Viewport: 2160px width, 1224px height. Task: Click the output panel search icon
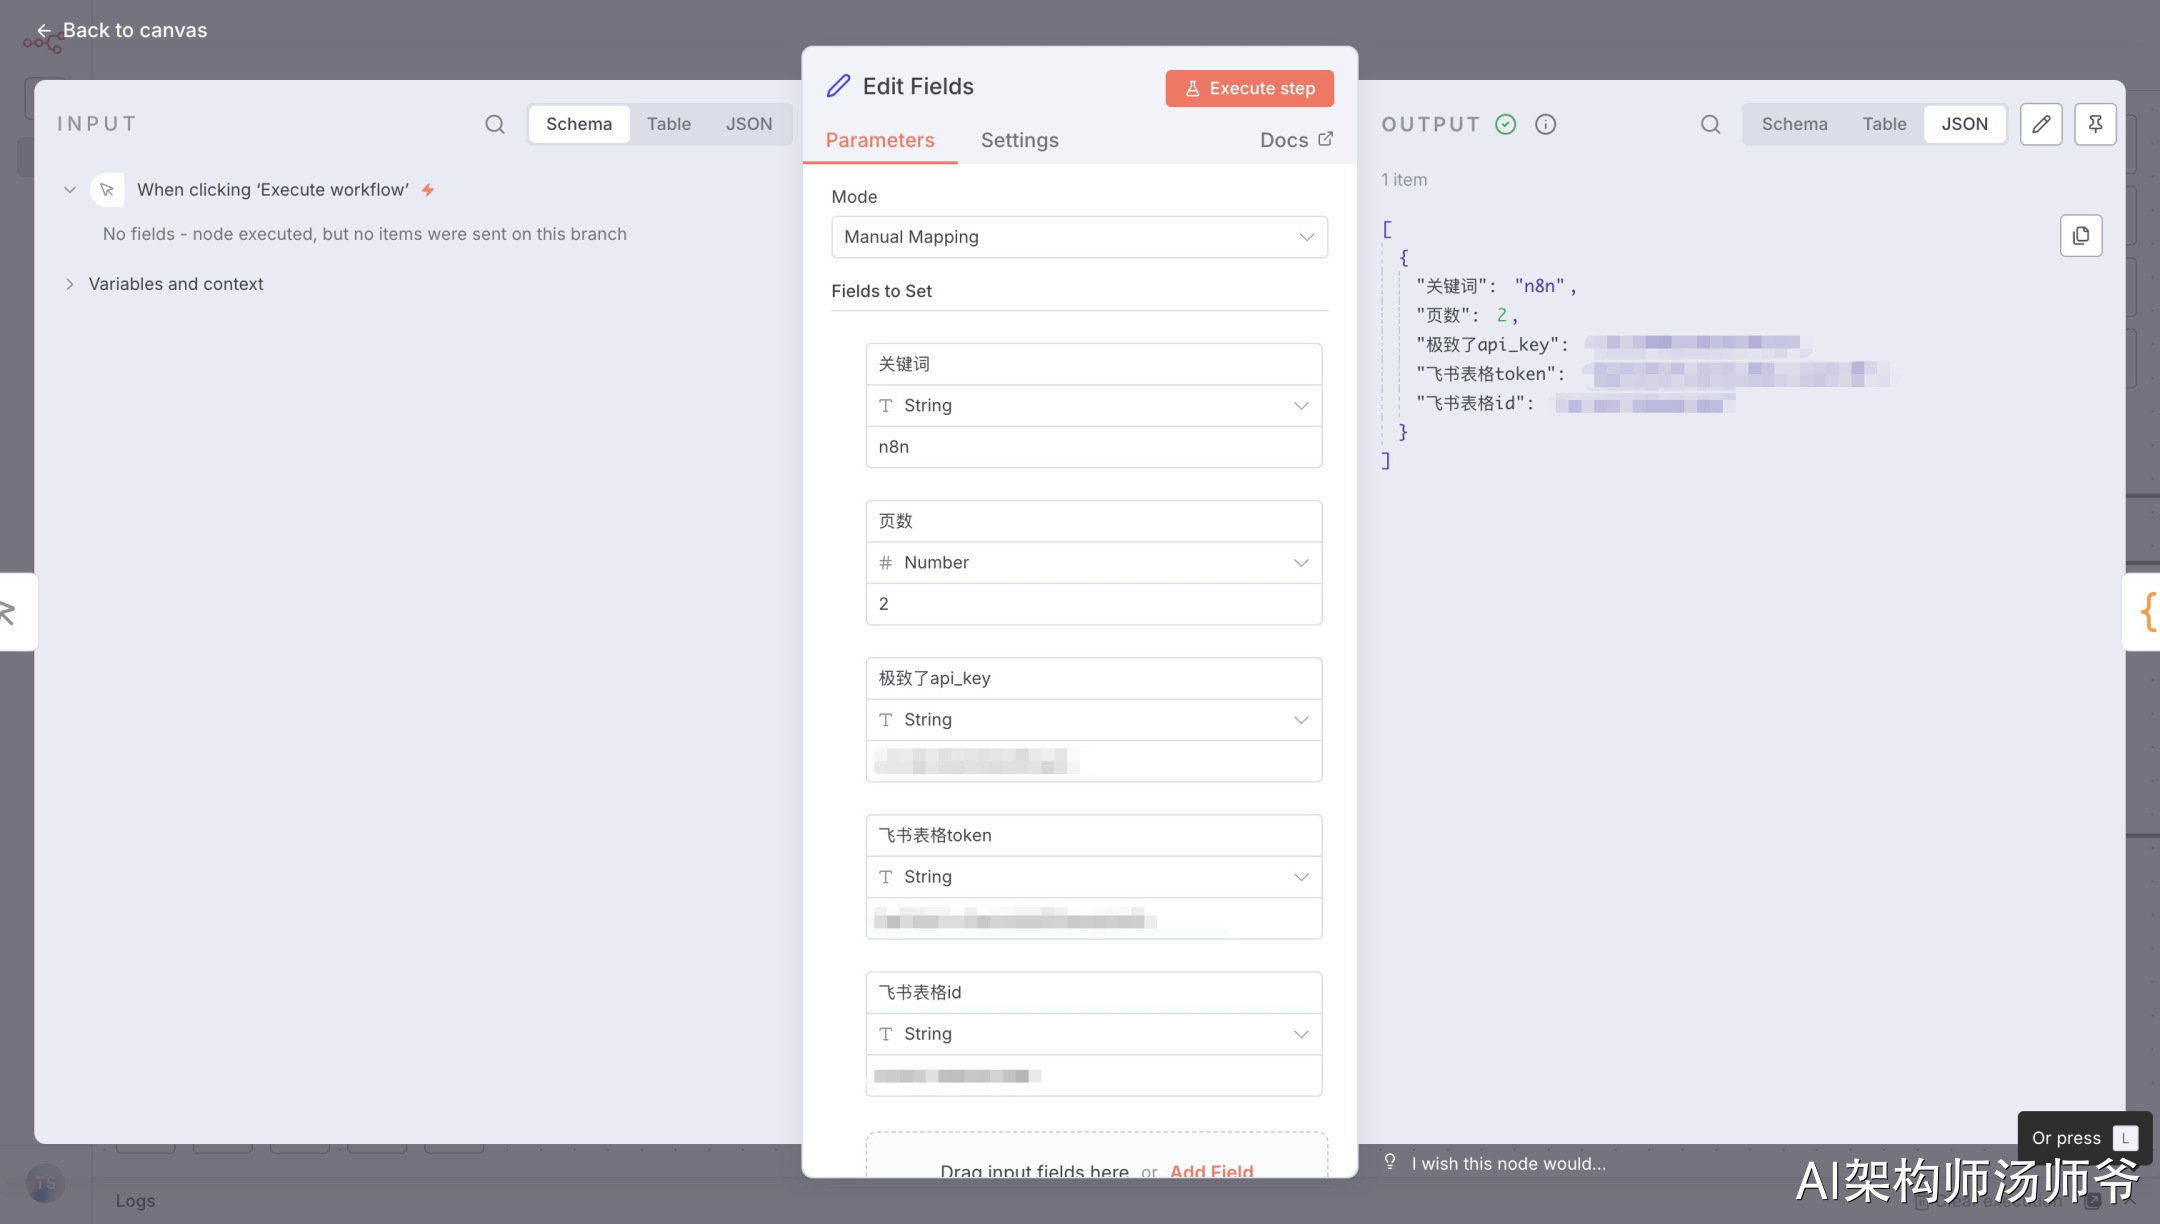pyautogui.click(x=1710, y=124)
